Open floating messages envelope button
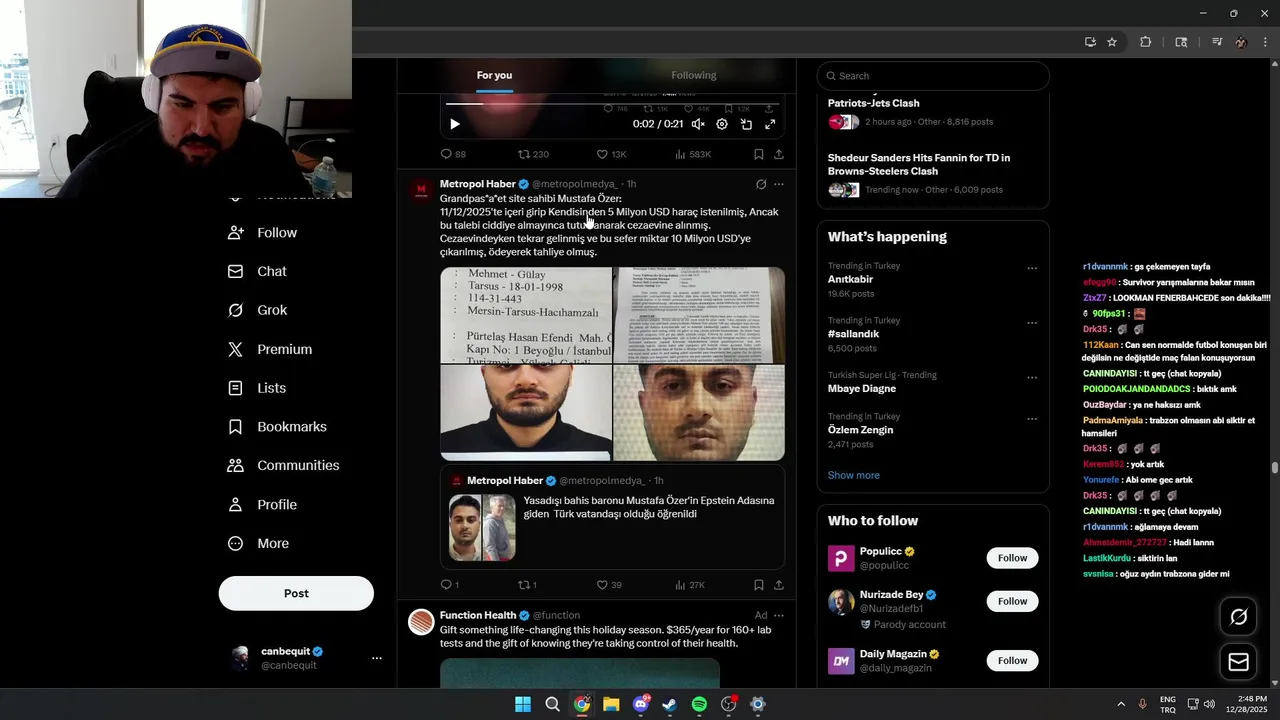1280x720 pixels. (x=1238, y=662)
